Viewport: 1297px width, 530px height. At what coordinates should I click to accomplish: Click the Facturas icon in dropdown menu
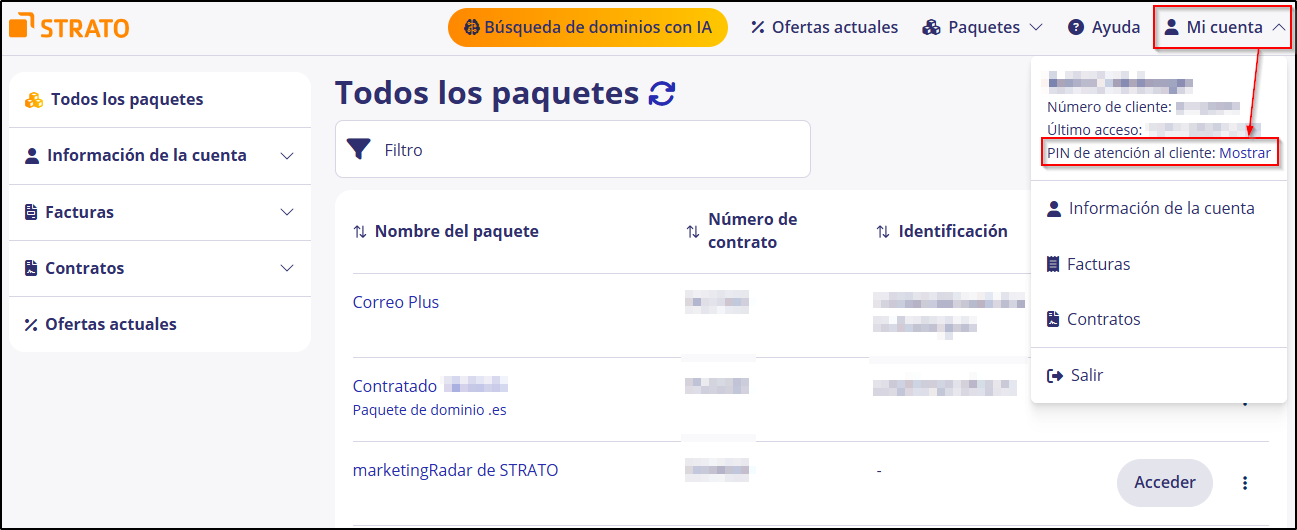(1053, 264)
